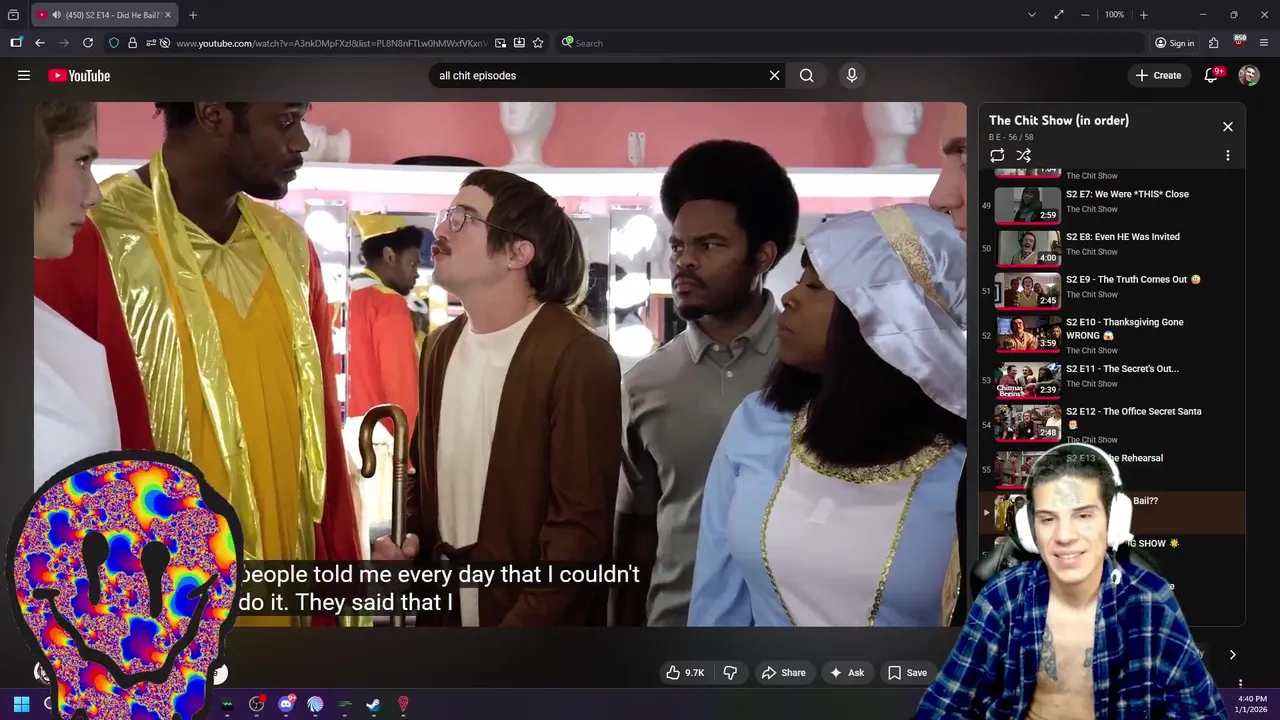The image size is (1280, 720).
Task: Like the video with thumbs up
Action: pos(686,673)
